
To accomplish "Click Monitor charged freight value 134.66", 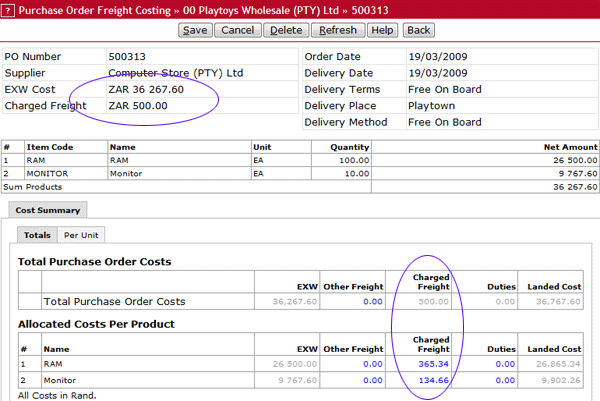I will pos(434,381).
